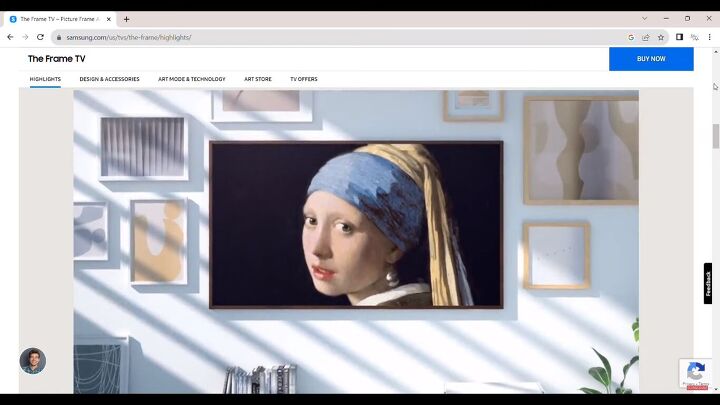The height and width of the screenshot is (405, 720).
Task: View site information via lock icon
Action: (x=59, y=37)
